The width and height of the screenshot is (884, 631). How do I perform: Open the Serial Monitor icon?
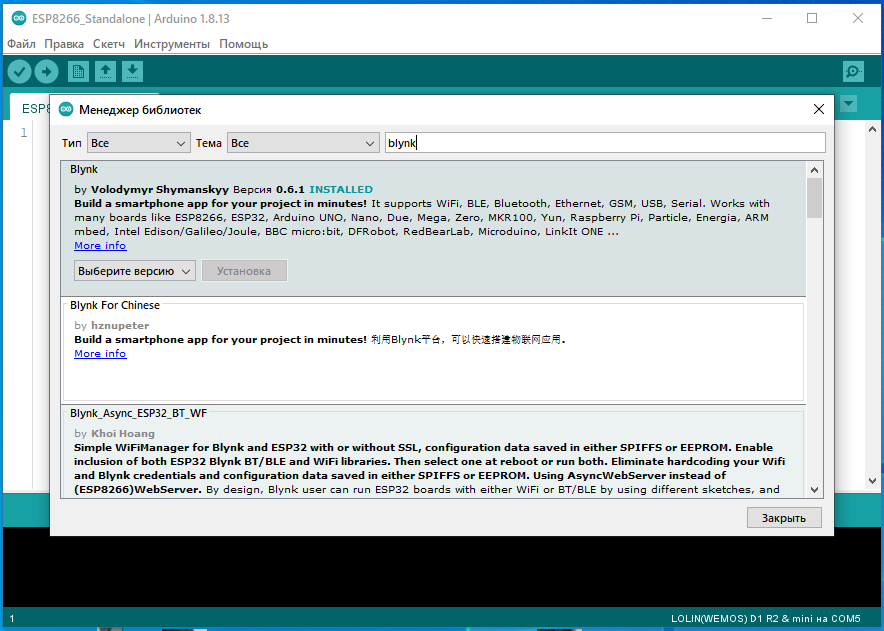tap(853, 71)
